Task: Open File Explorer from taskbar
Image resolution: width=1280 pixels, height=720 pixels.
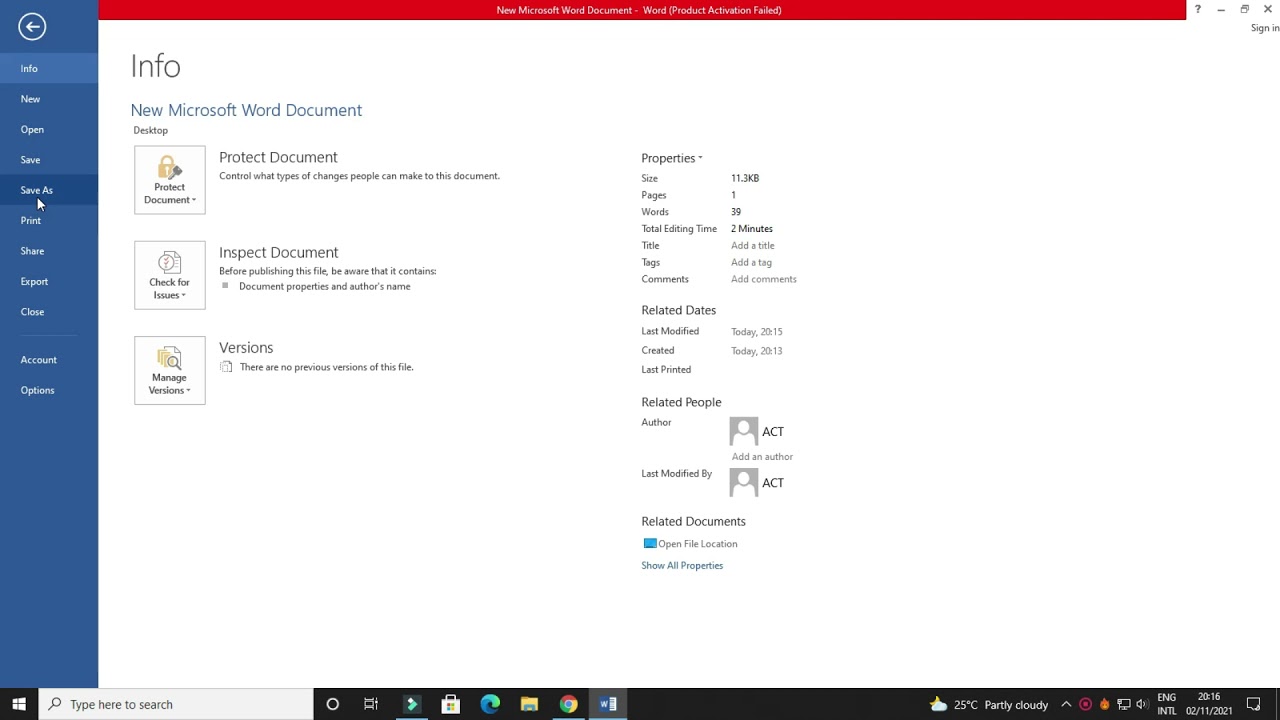Action: click(529, 704)
